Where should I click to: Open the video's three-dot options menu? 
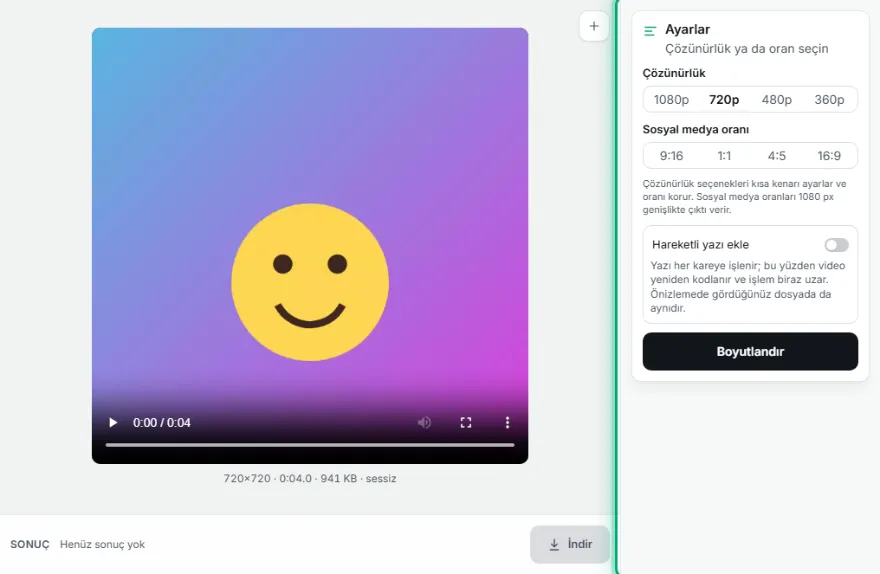coord(507,423)
